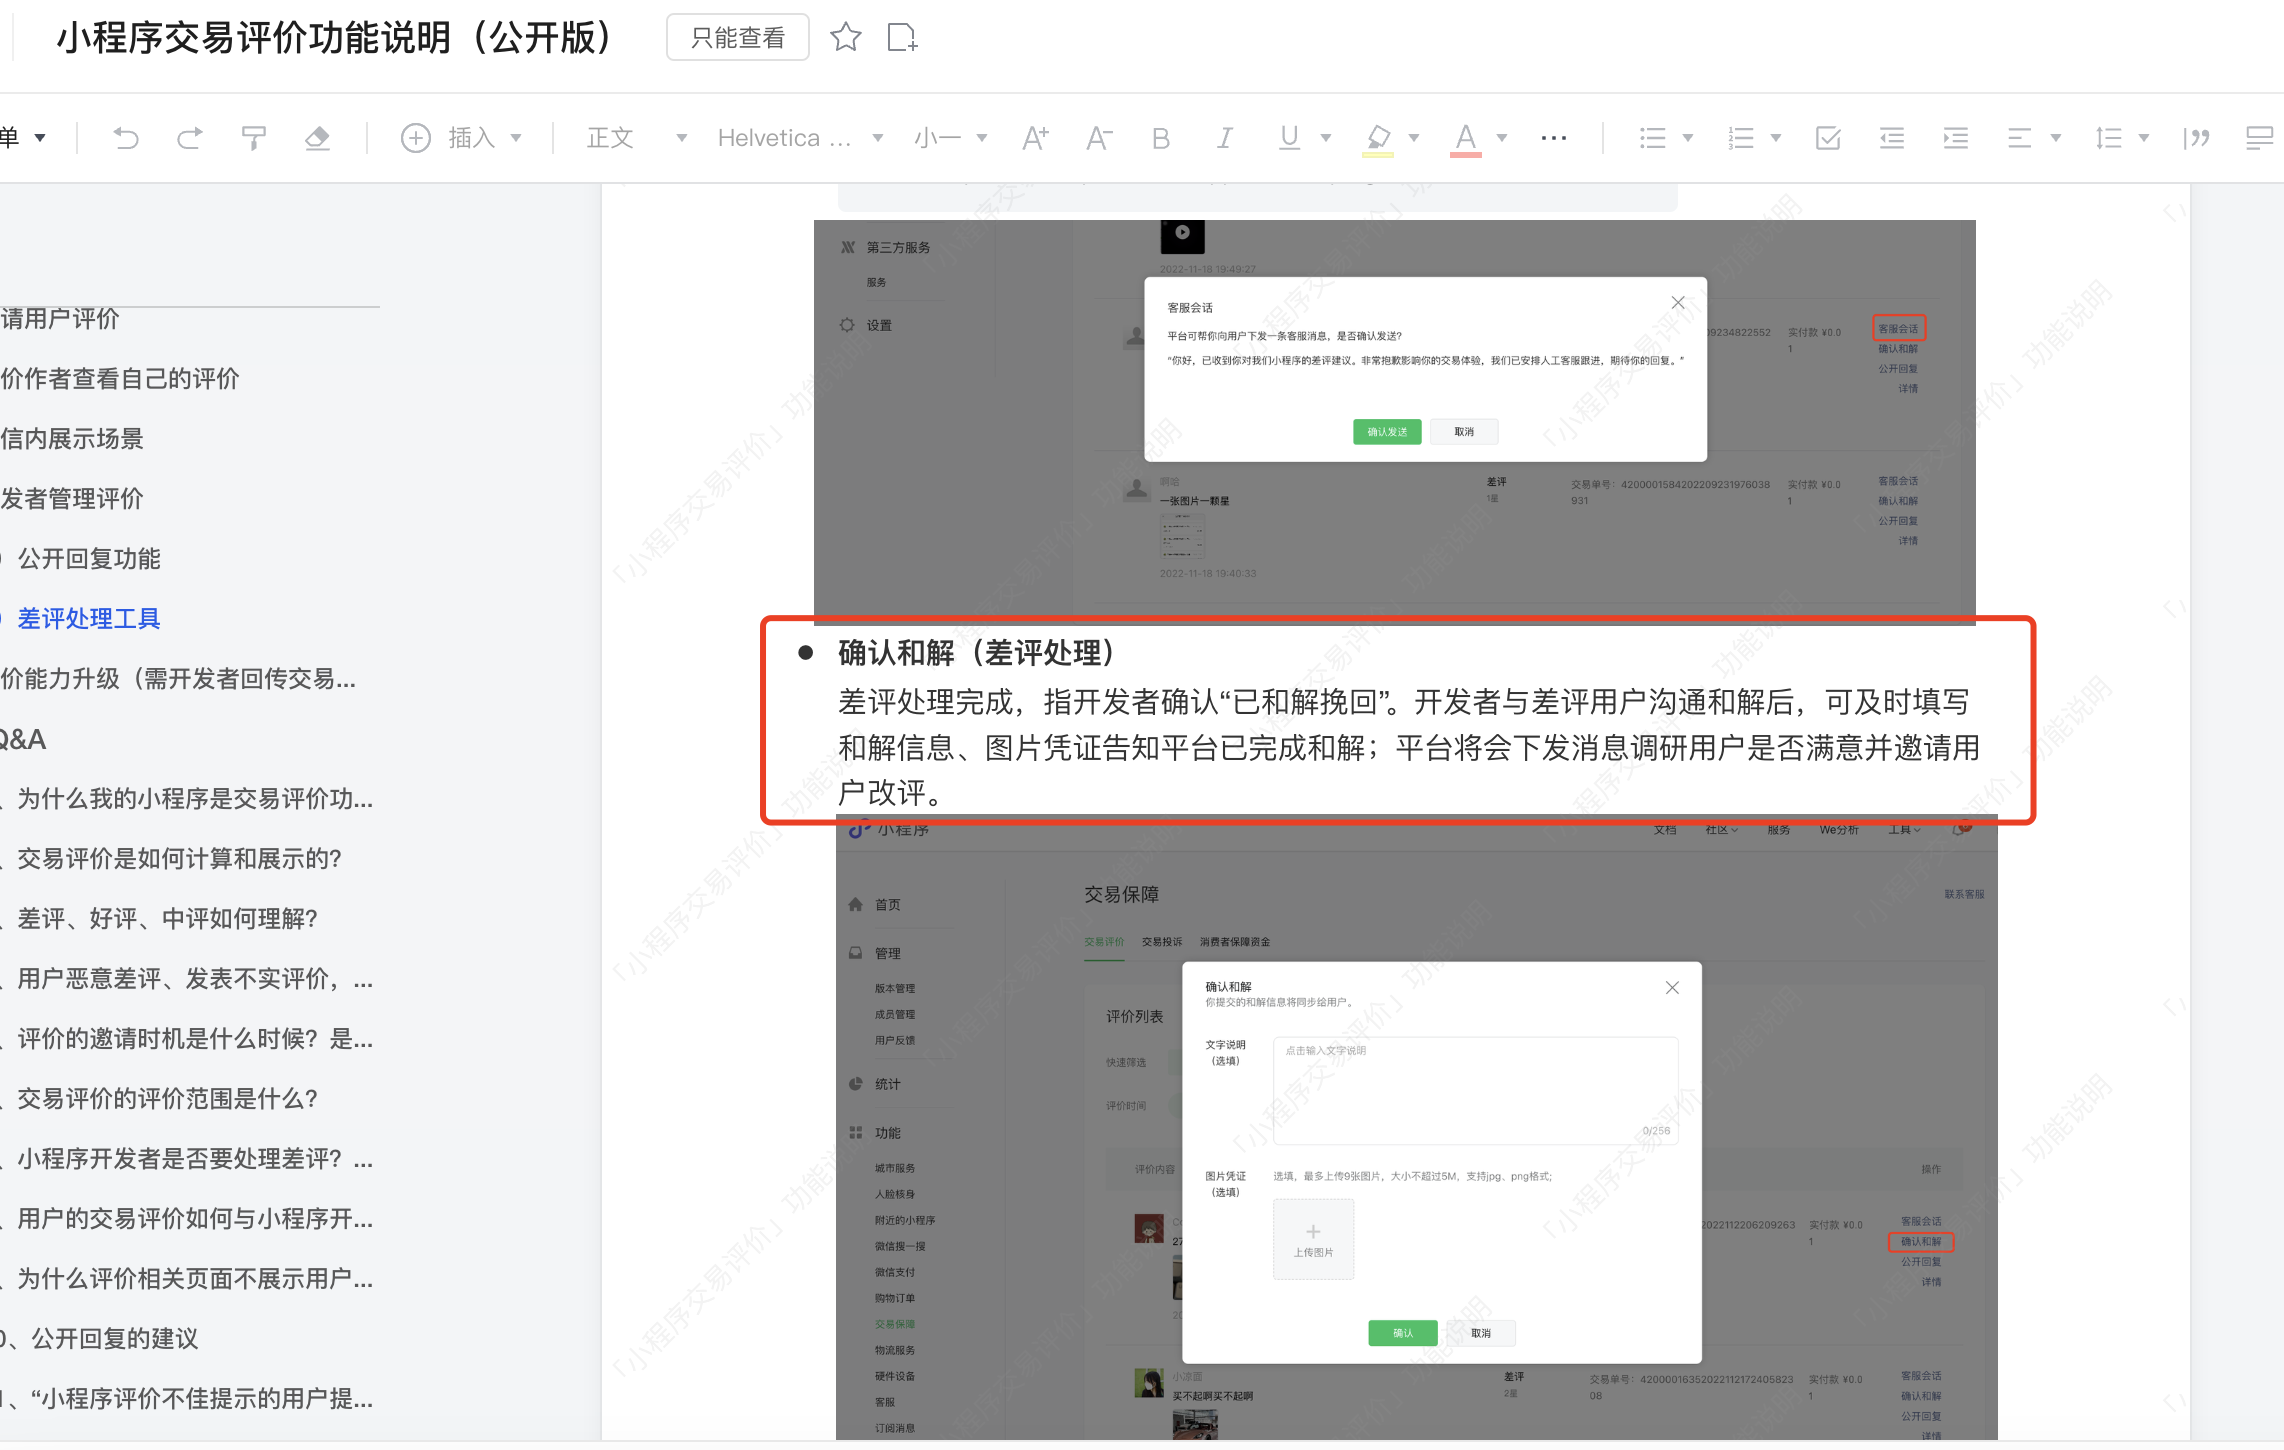Screen dimensions: 2284x1450
Task: Open the more options ellipsis menu
Action: [1554, 138]
